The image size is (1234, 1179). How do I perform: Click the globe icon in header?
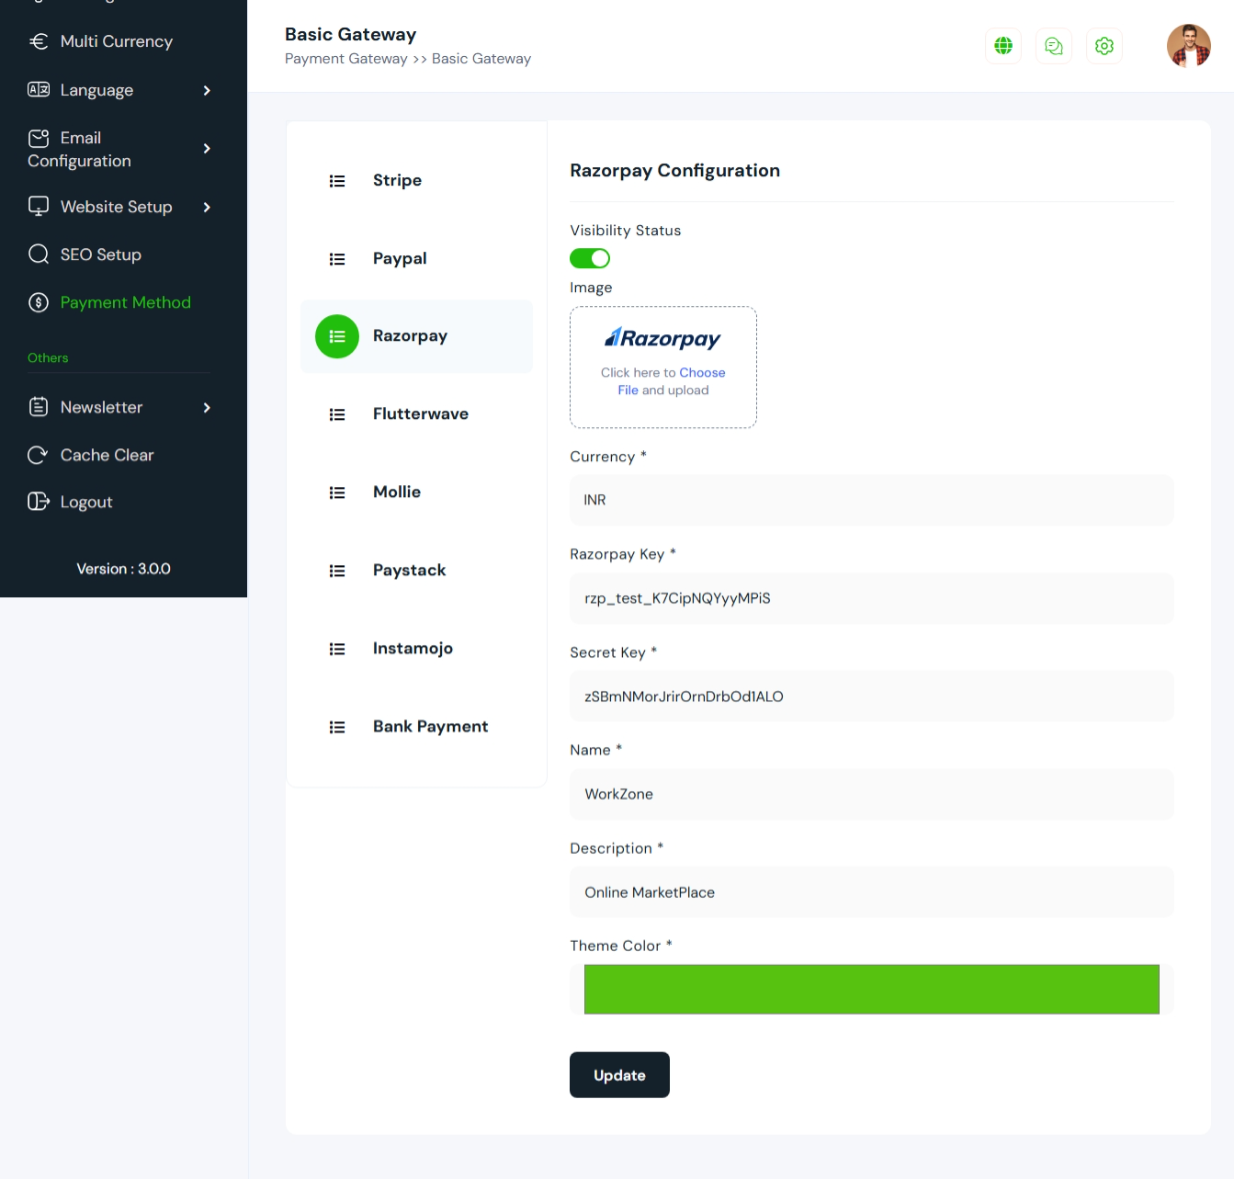[x=1003, y=46]
